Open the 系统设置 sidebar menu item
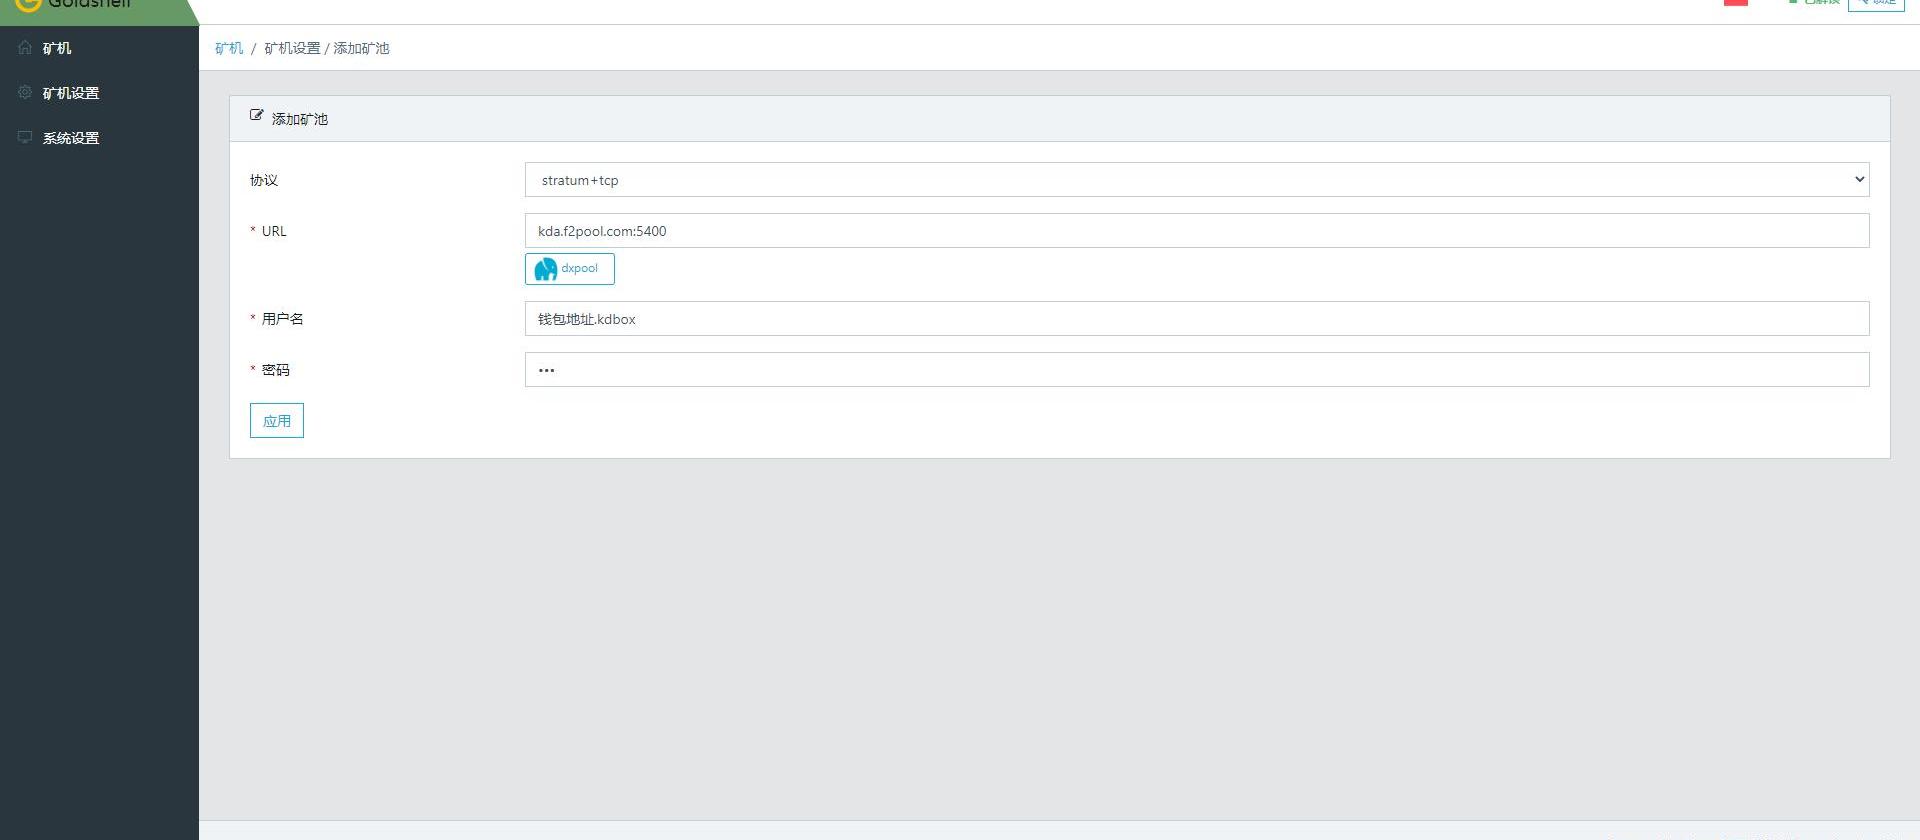 pyautogui.click(x=99, y=138)
